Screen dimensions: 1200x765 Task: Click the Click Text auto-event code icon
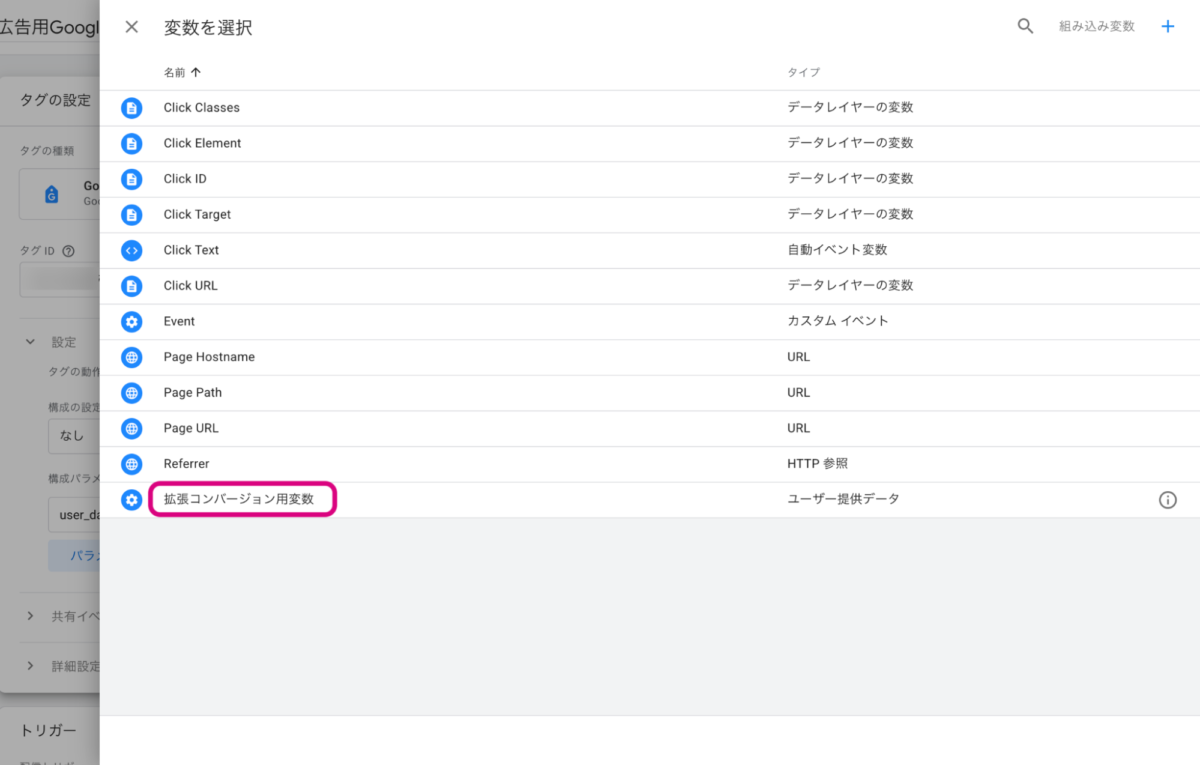(131, 250)
